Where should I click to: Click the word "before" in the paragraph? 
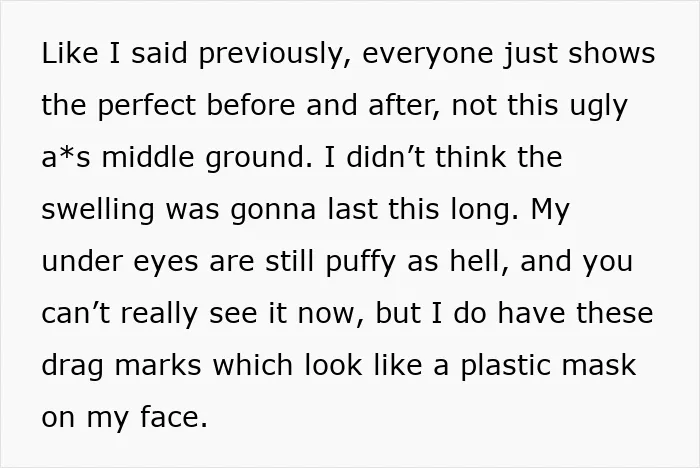251,105
